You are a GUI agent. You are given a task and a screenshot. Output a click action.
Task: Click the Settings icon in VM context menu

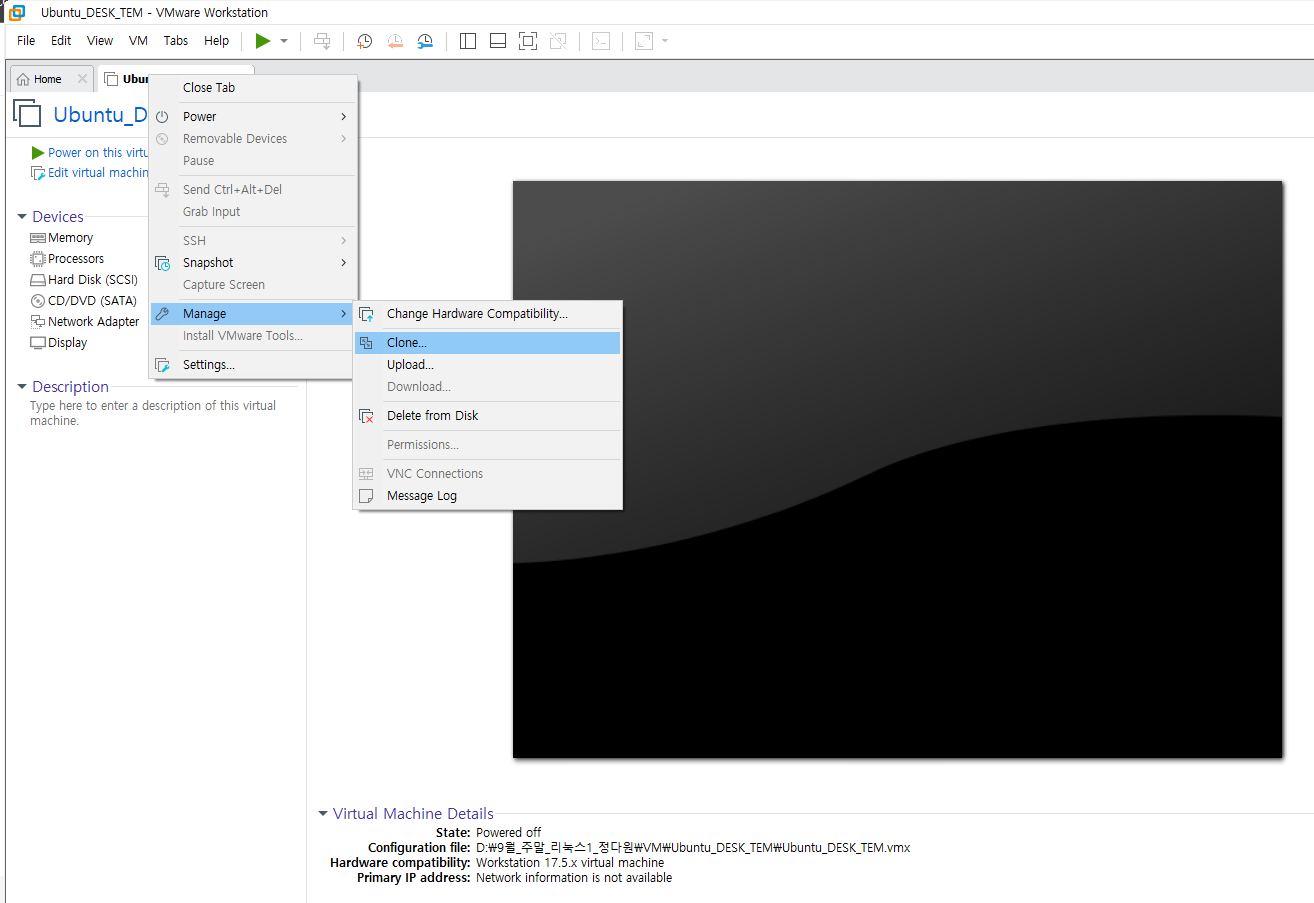(162, 365)
